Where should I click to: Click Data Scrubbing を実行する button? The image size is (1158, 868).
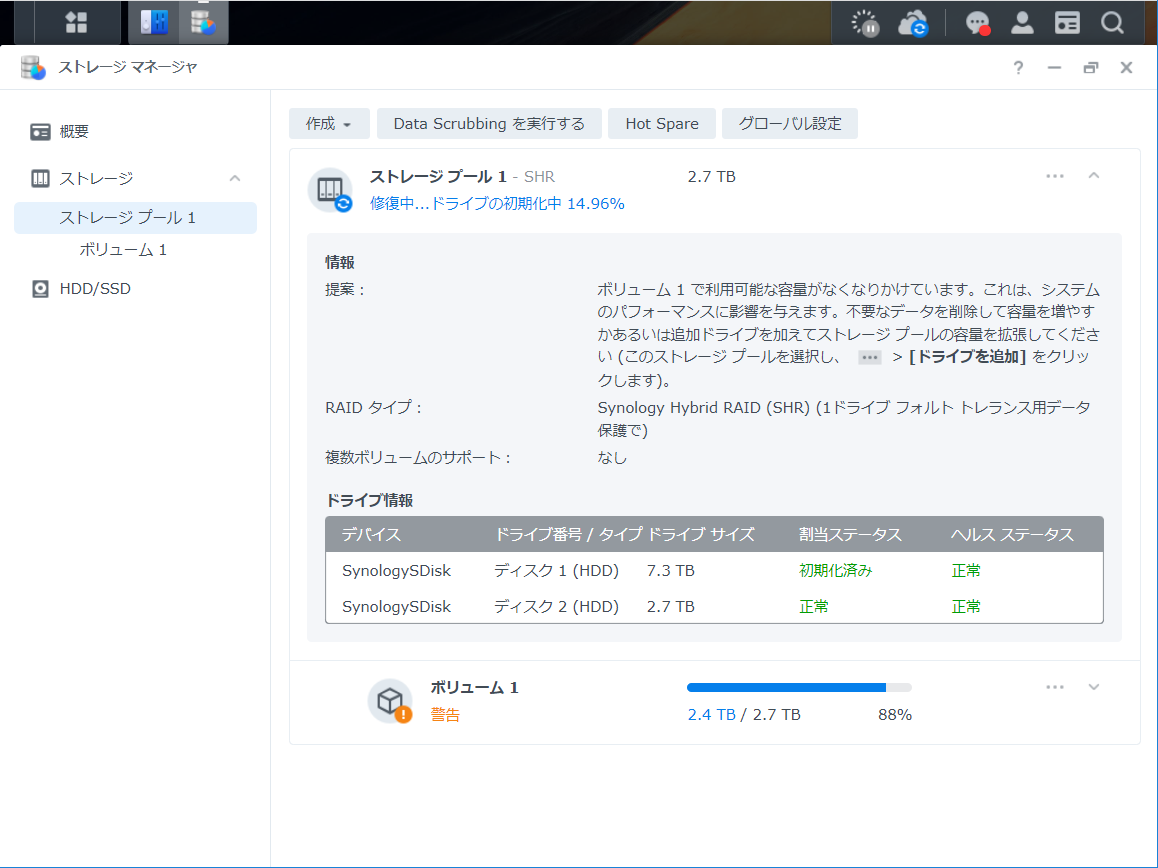coord(489,123)
